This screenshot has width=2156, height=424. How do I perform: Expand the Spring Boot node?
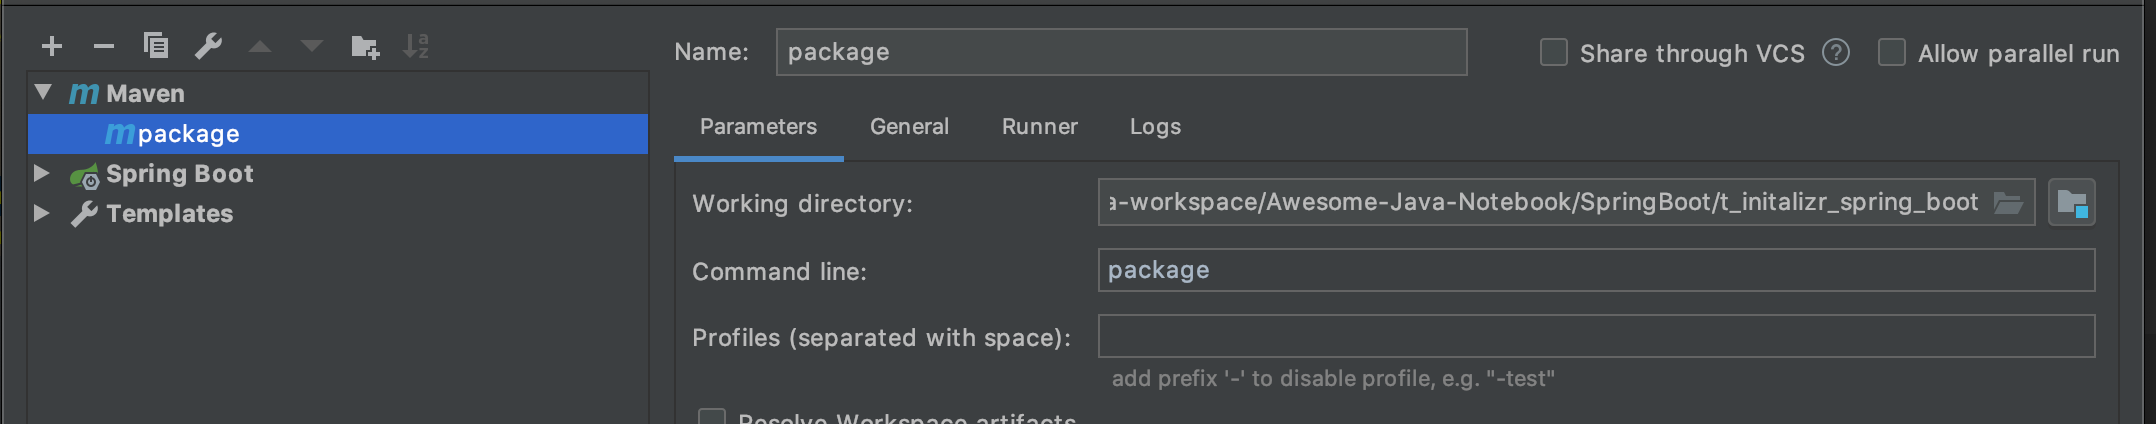click(42, 173)
